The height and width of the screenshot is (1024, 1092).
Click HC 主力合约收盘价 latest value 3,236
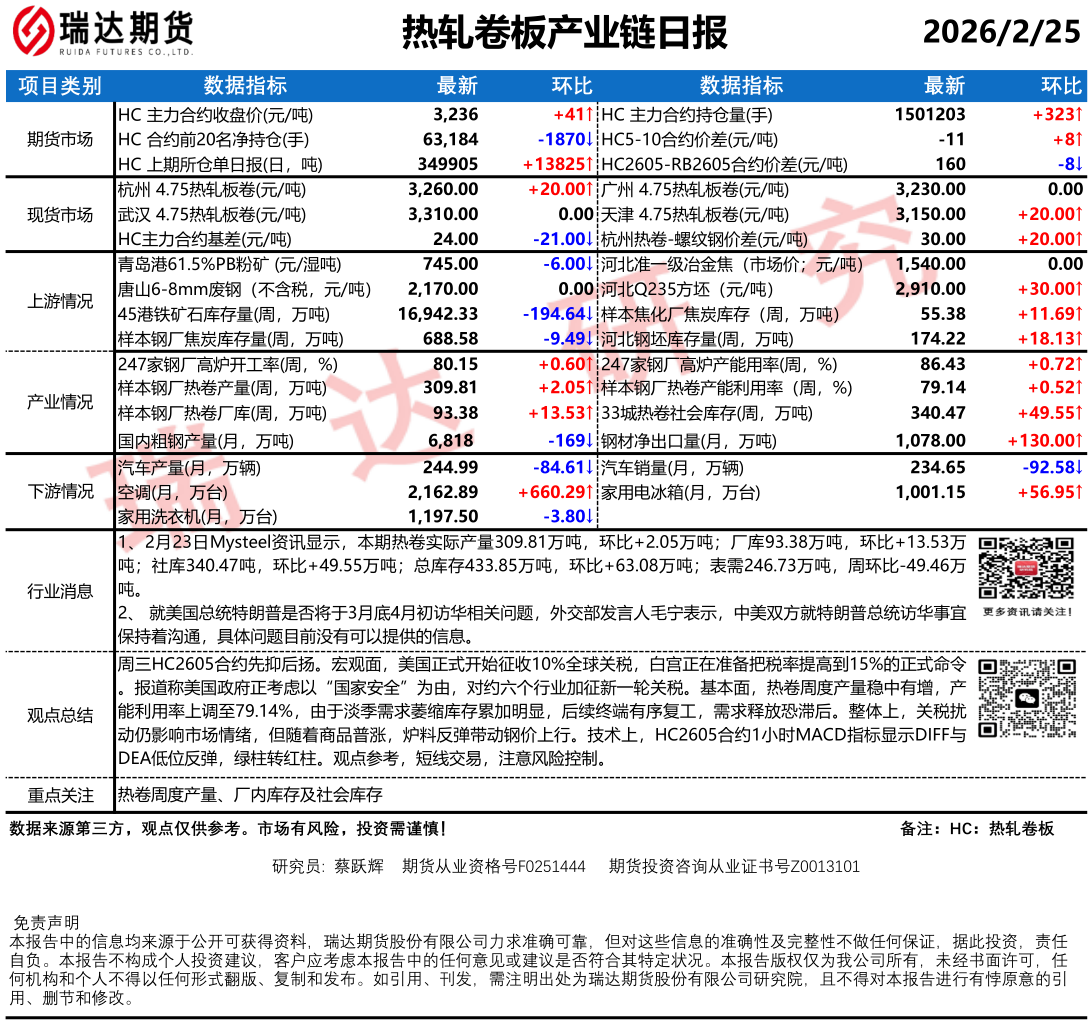tap(456, 114)
